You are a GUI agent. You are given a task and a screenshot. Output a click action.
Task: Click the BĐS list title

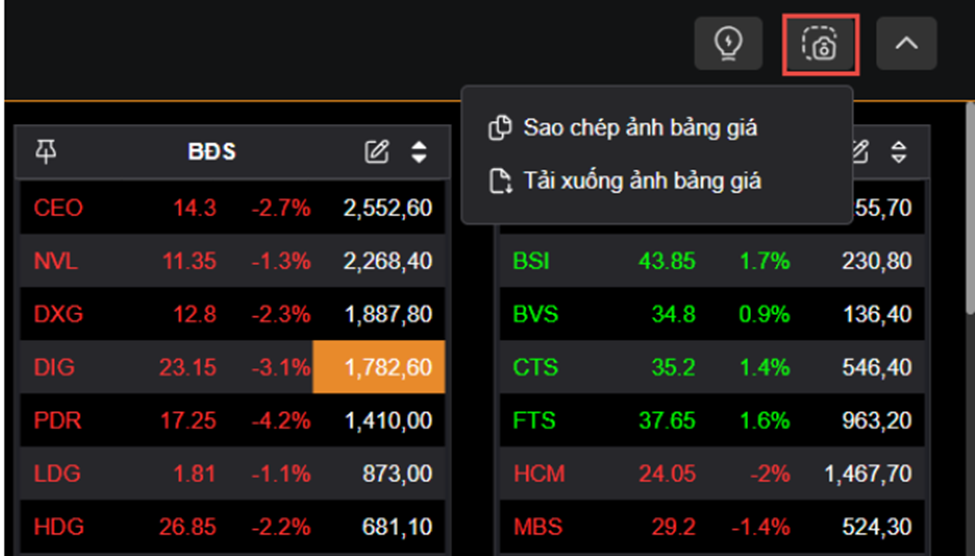click(212, 151)
